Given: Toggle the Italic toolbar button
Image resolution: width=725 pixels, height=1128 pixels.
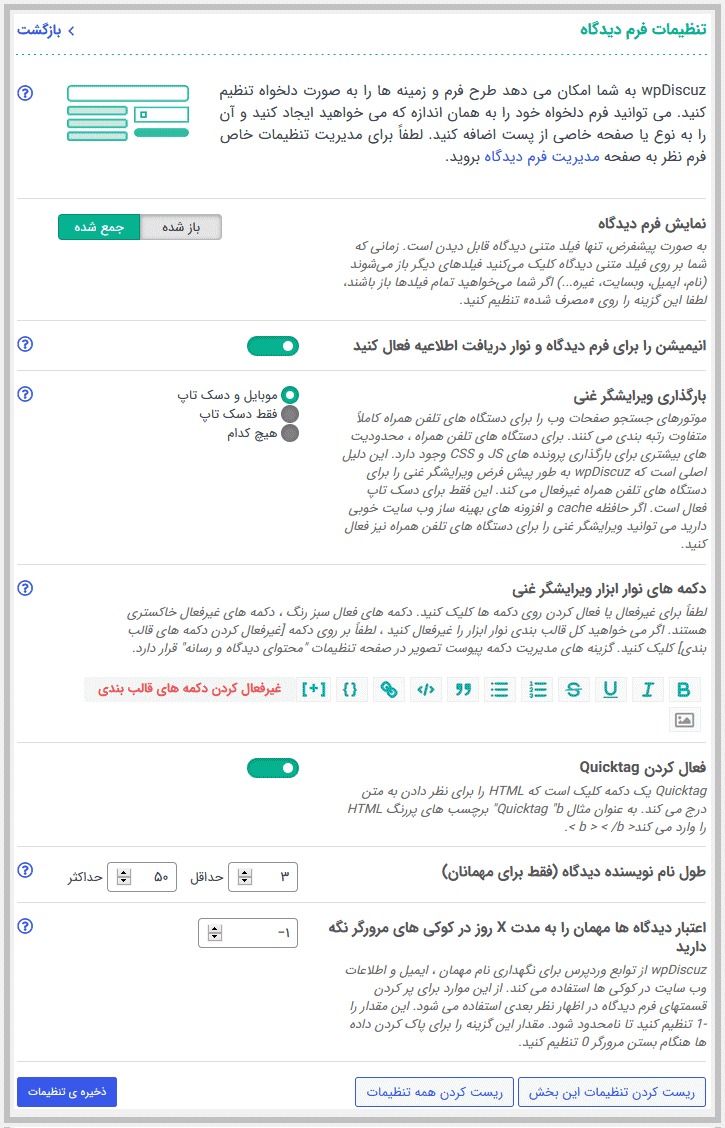Looking at the screenshot, I should (x=647, y=689).
